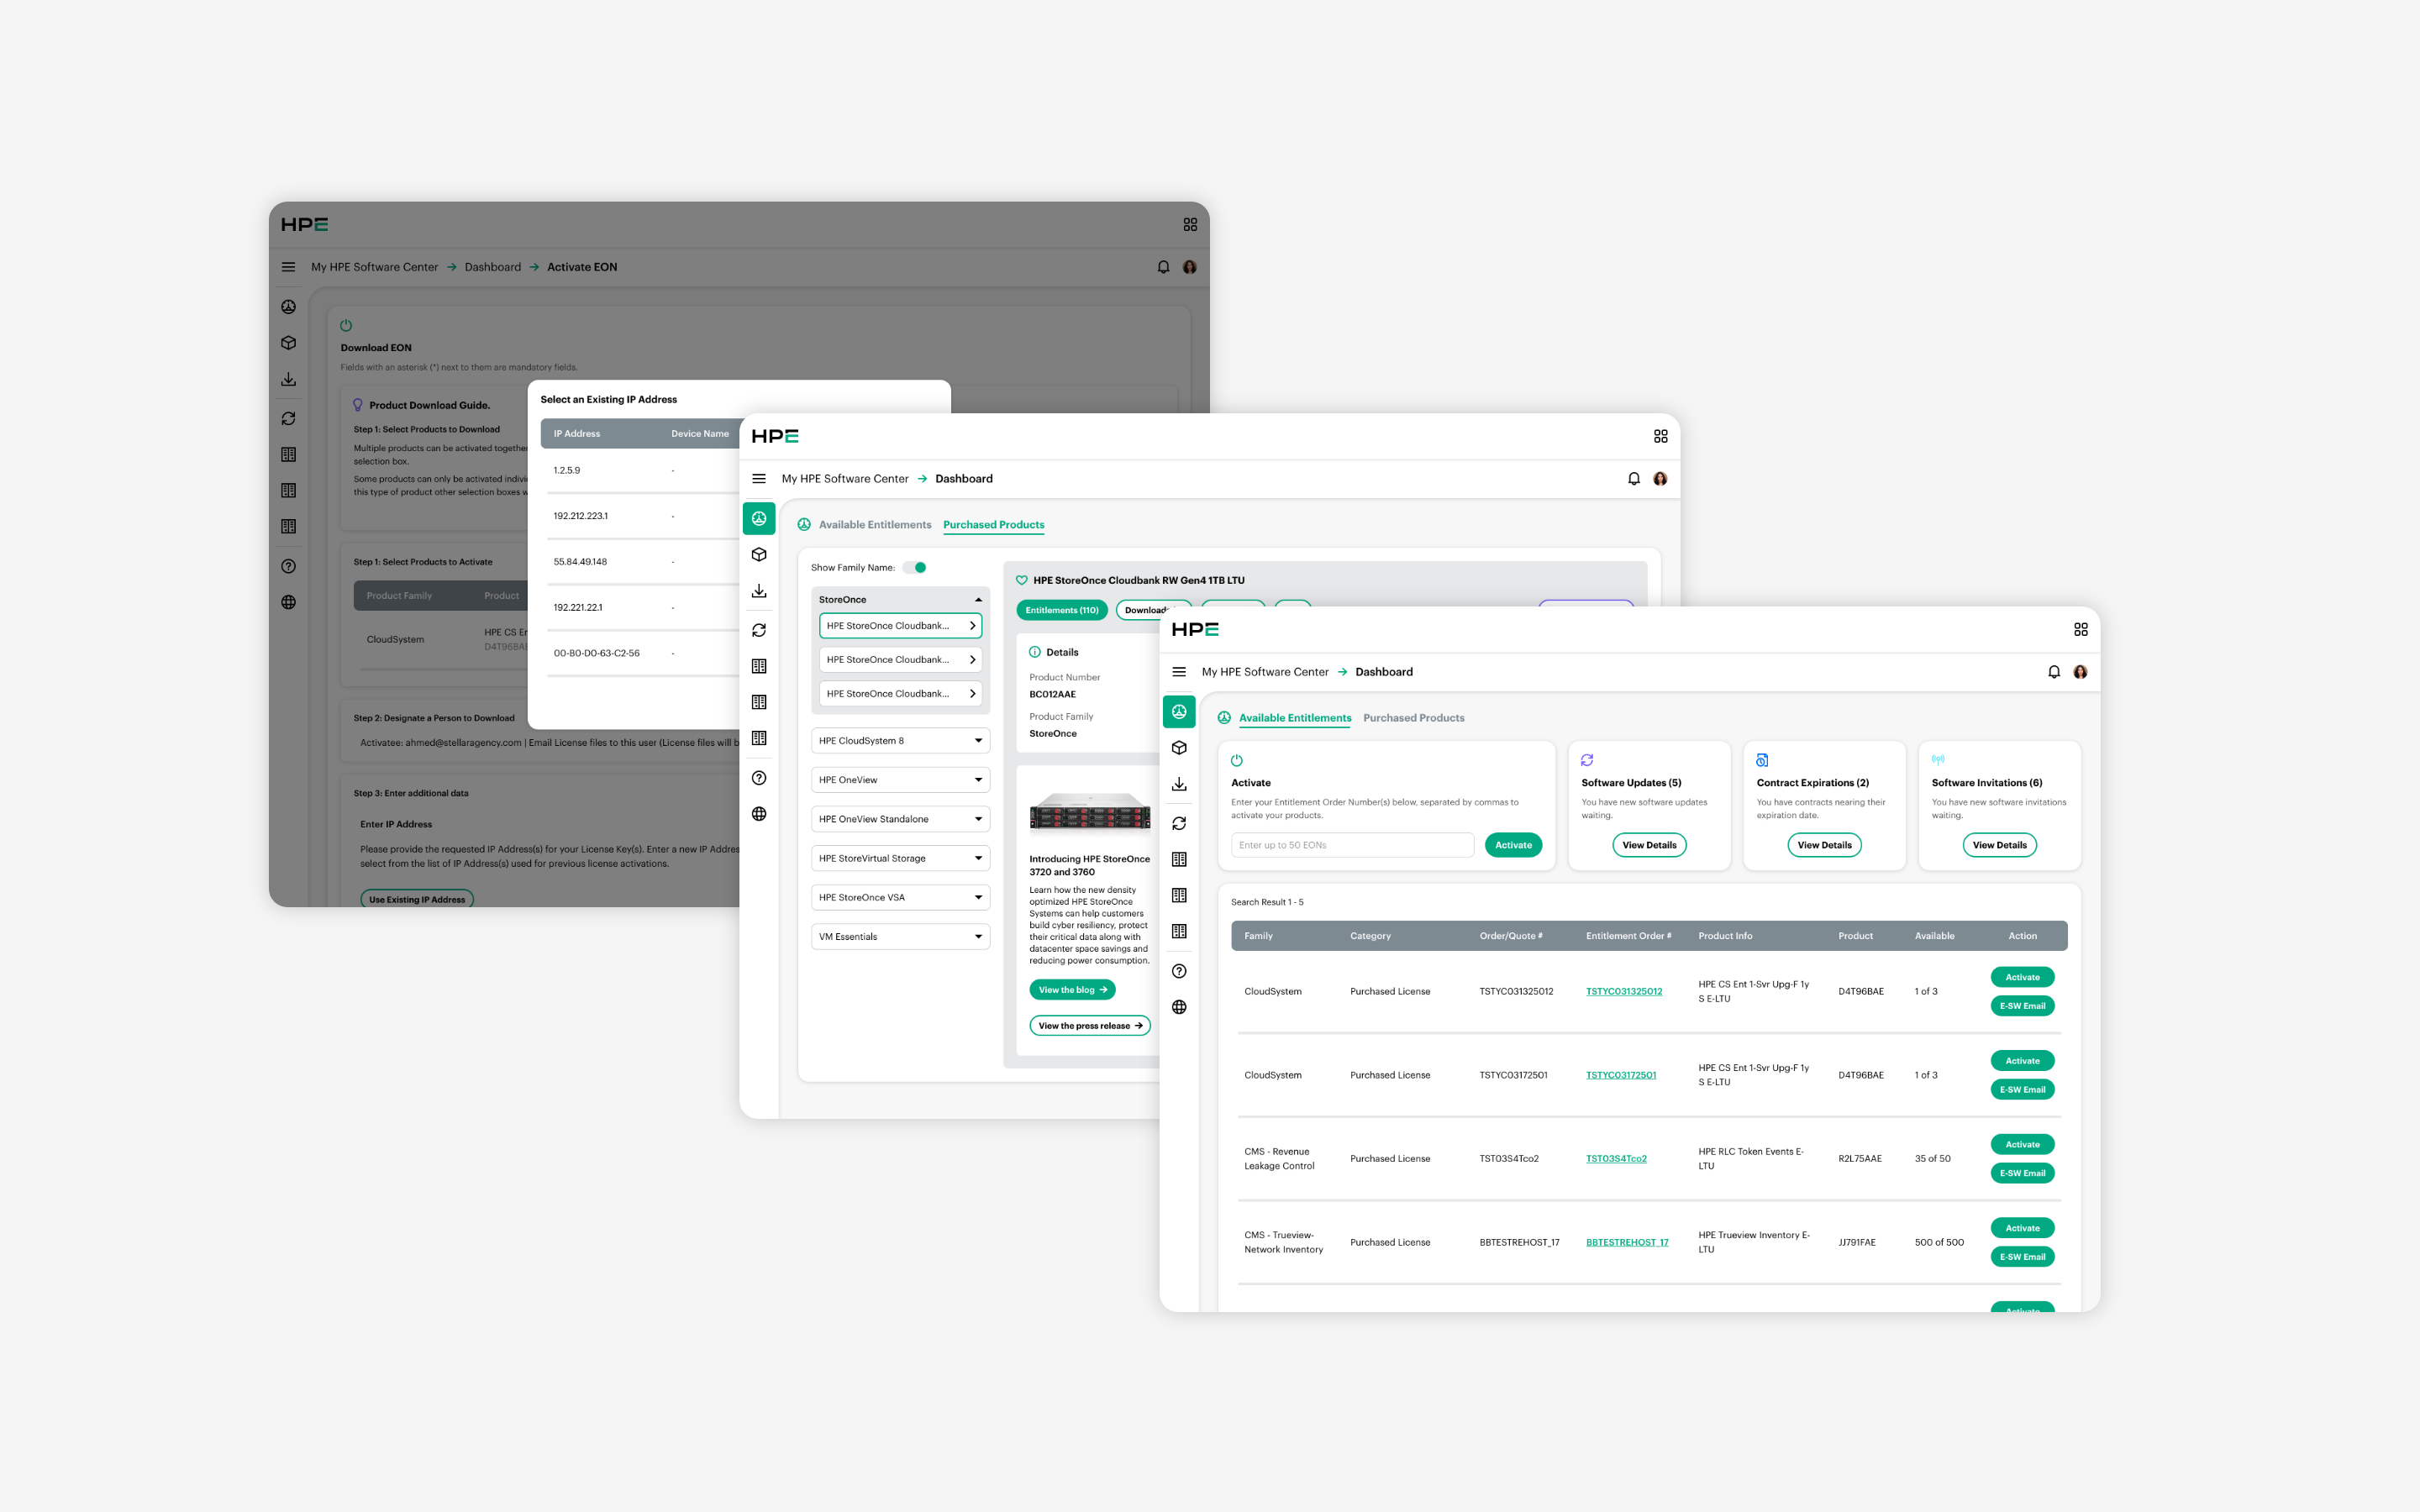Click HPE logo in front window

1194,629
